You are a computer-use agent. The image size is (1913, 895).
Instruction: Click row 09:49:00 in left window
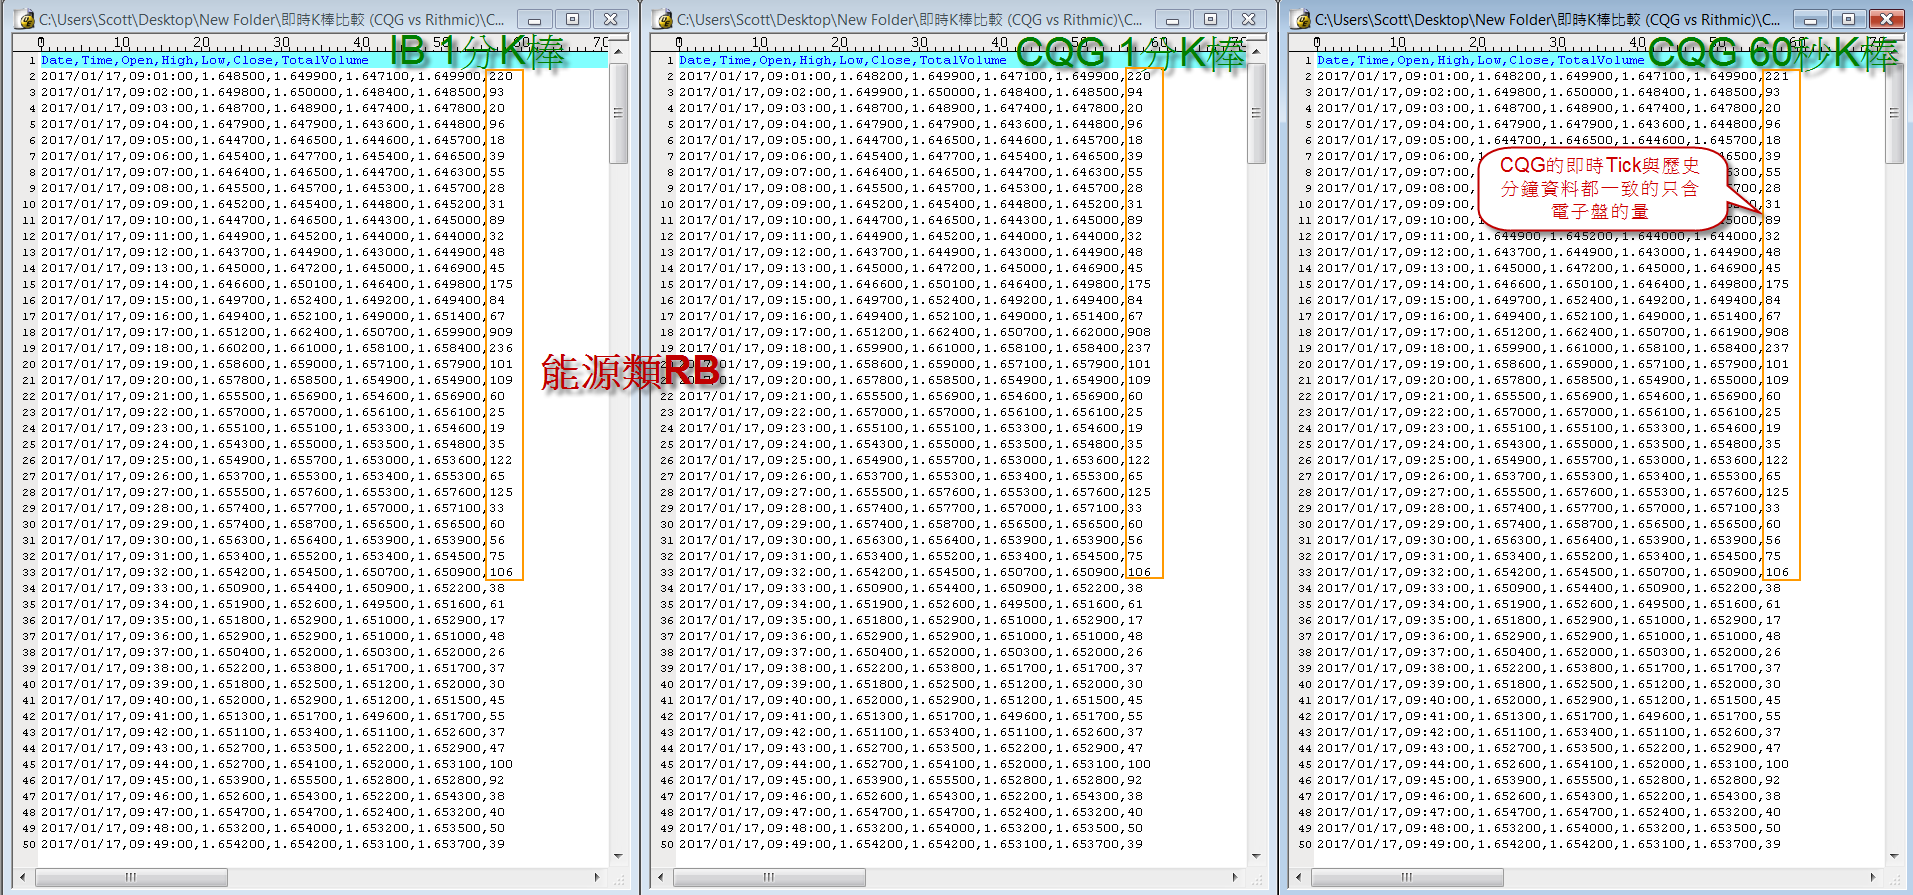tap(273, 844)
